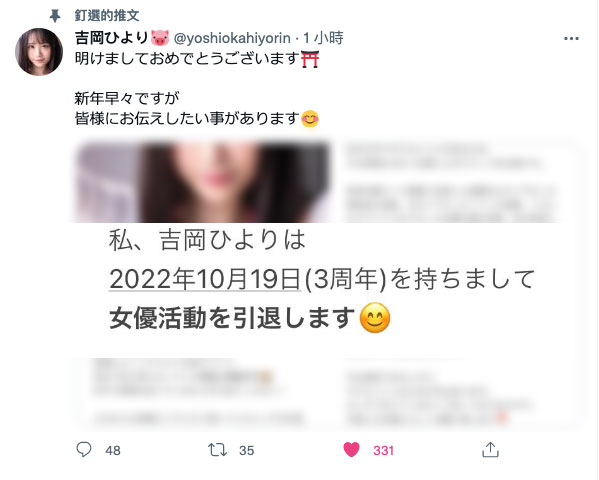Click the retweet count 35
This screenshot has height=480, width=599.
pos(246,451)
